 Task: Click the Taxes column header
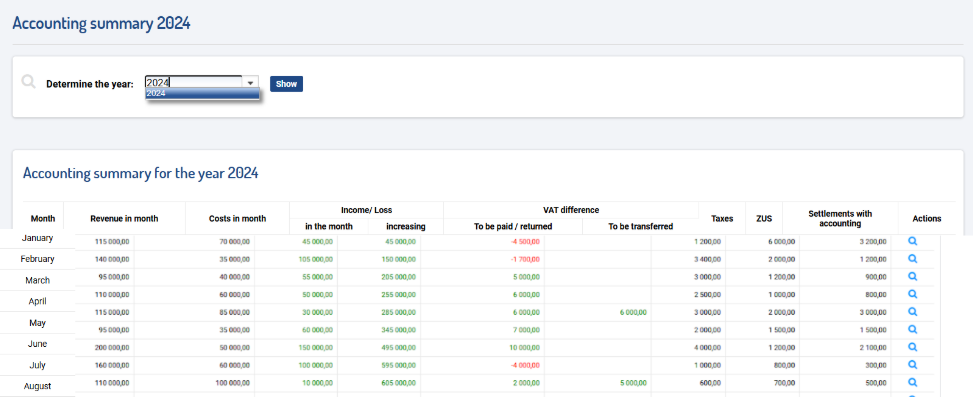tap(722, 218)
